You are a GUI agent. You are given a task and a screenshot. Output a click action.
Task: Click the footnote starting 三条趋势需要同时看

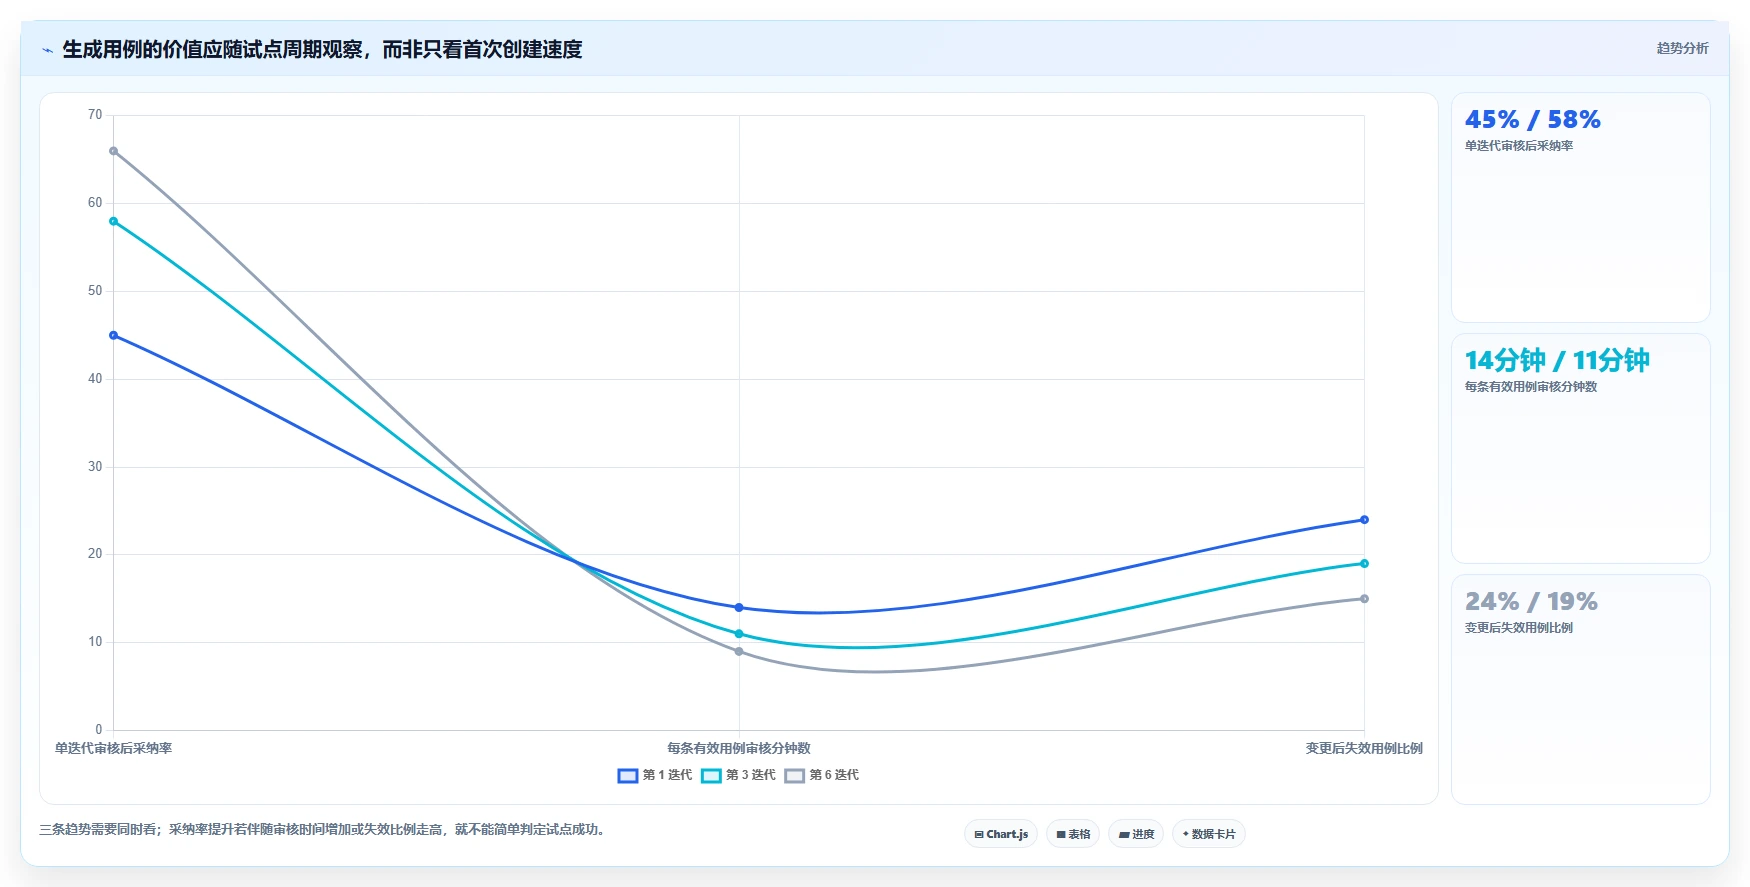coord(324,829)
